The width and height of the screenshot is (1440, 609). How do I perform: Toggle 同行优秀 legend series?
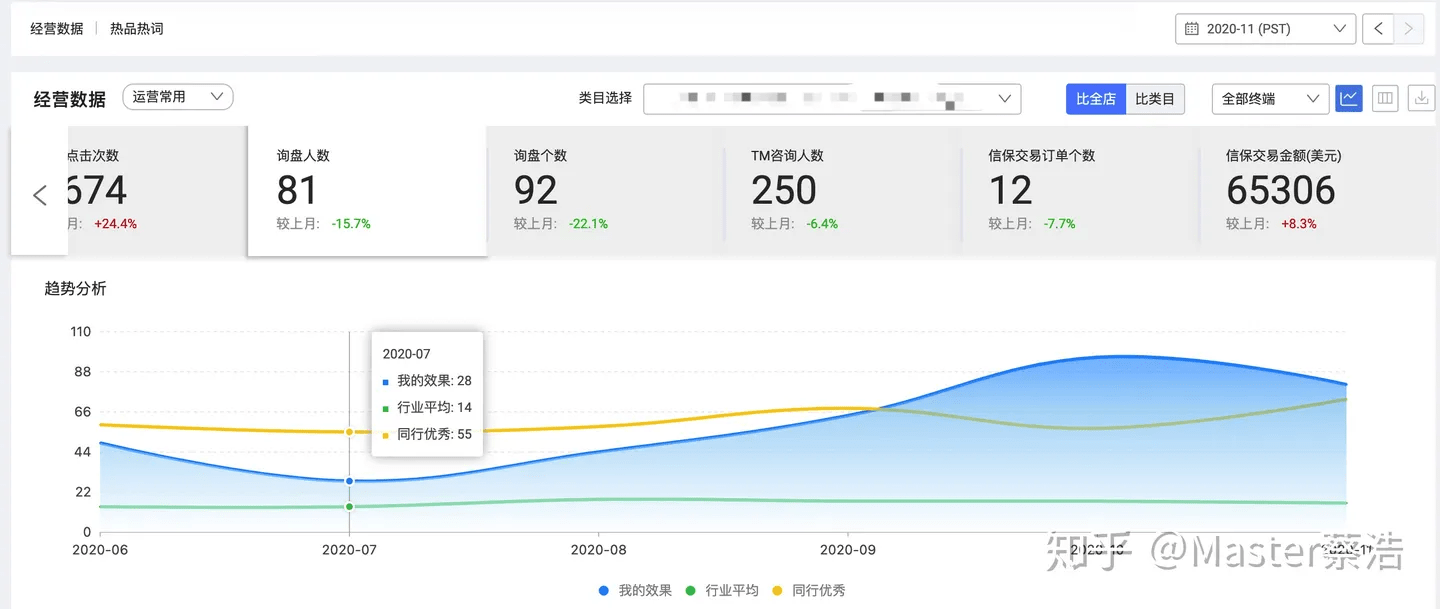(809, 591)
